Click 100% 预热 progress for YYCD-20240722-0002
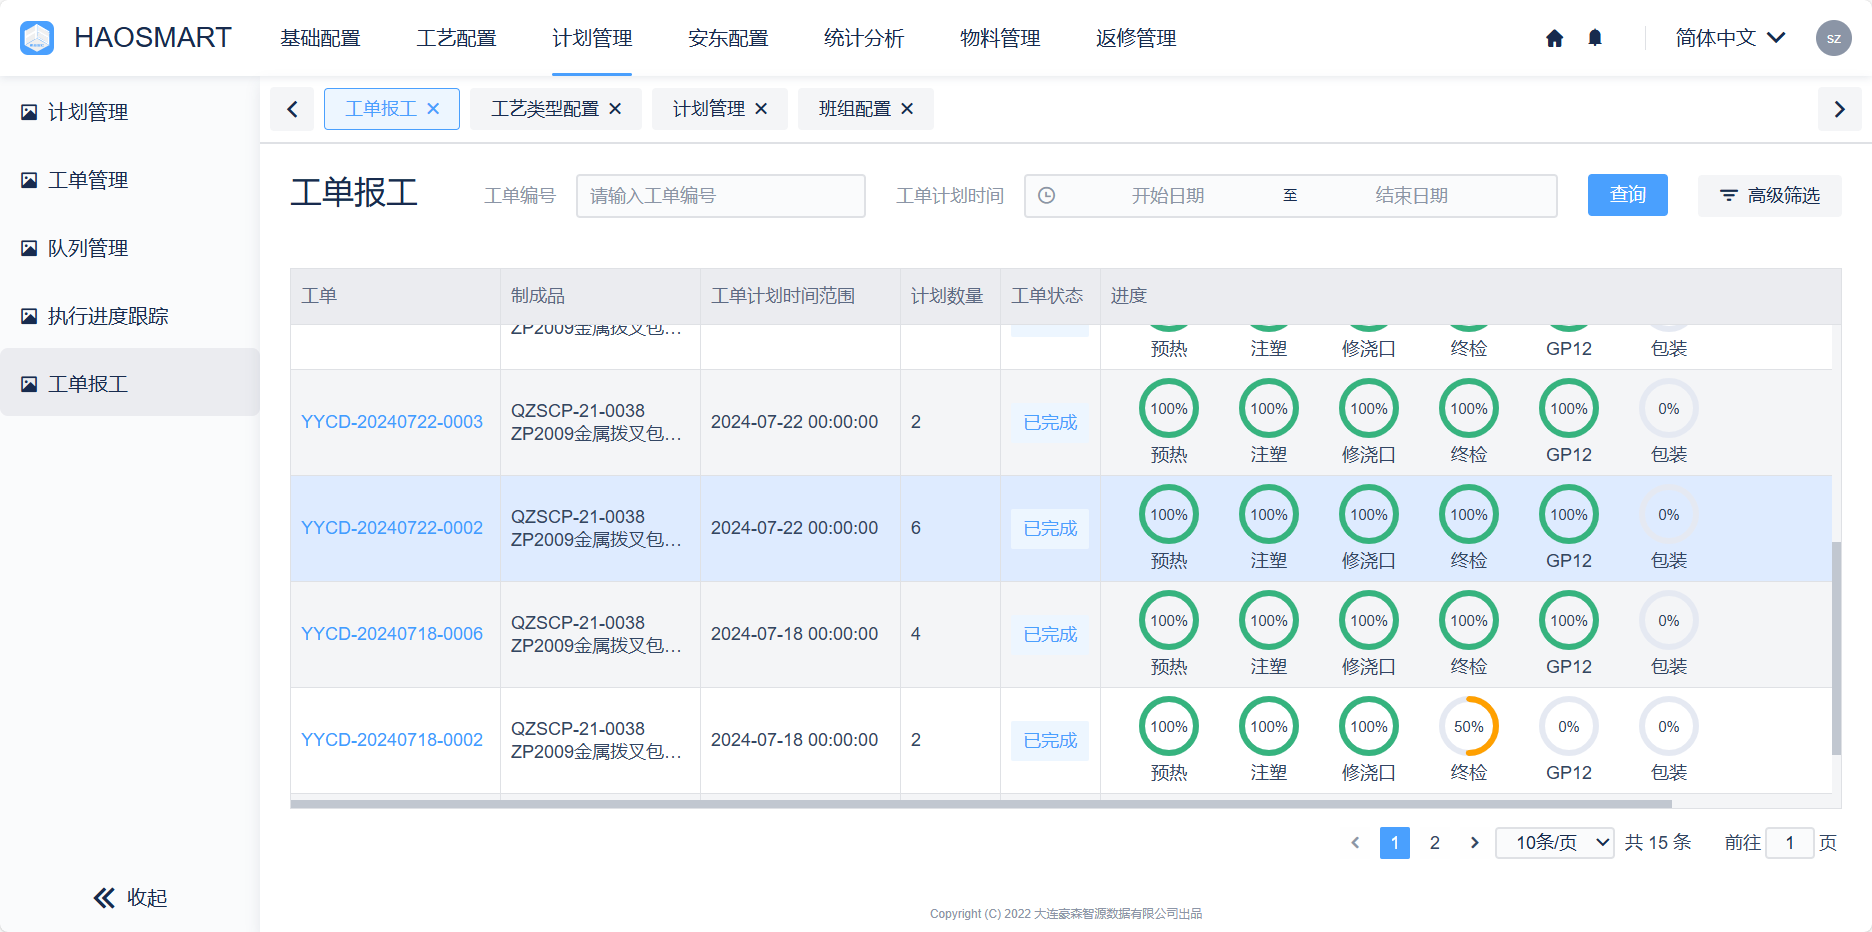1872x932 pixels. (1169, 515)
